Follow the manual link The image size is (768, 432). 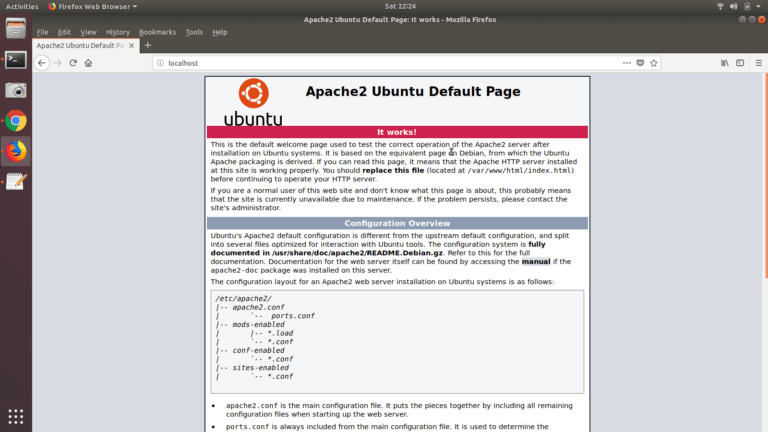click(536, 262)
